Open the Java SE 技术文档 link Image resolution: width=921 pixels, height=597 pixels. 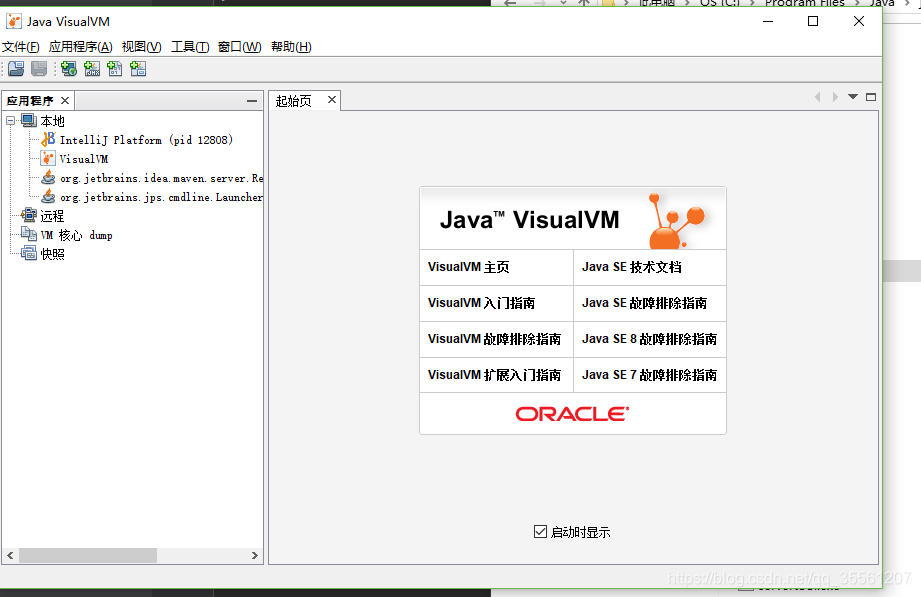(633, 267)
